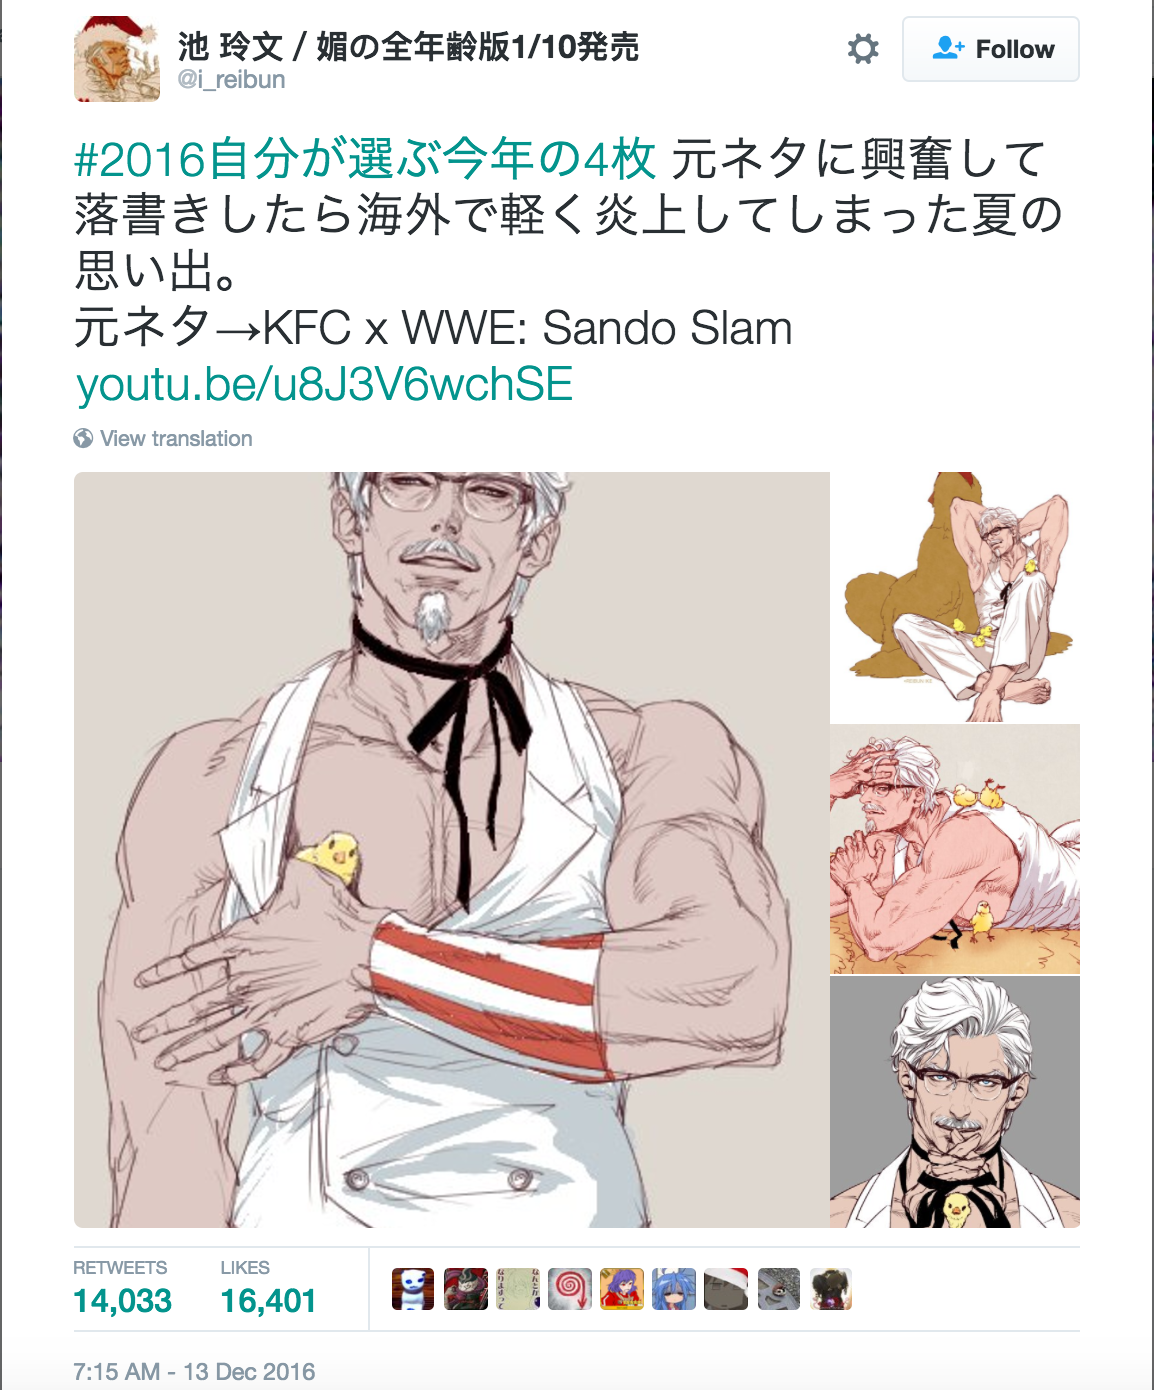Open the @i_reibun handle link
The width and height of the screenshot is (1154, 1390).
tap(232, 79)
